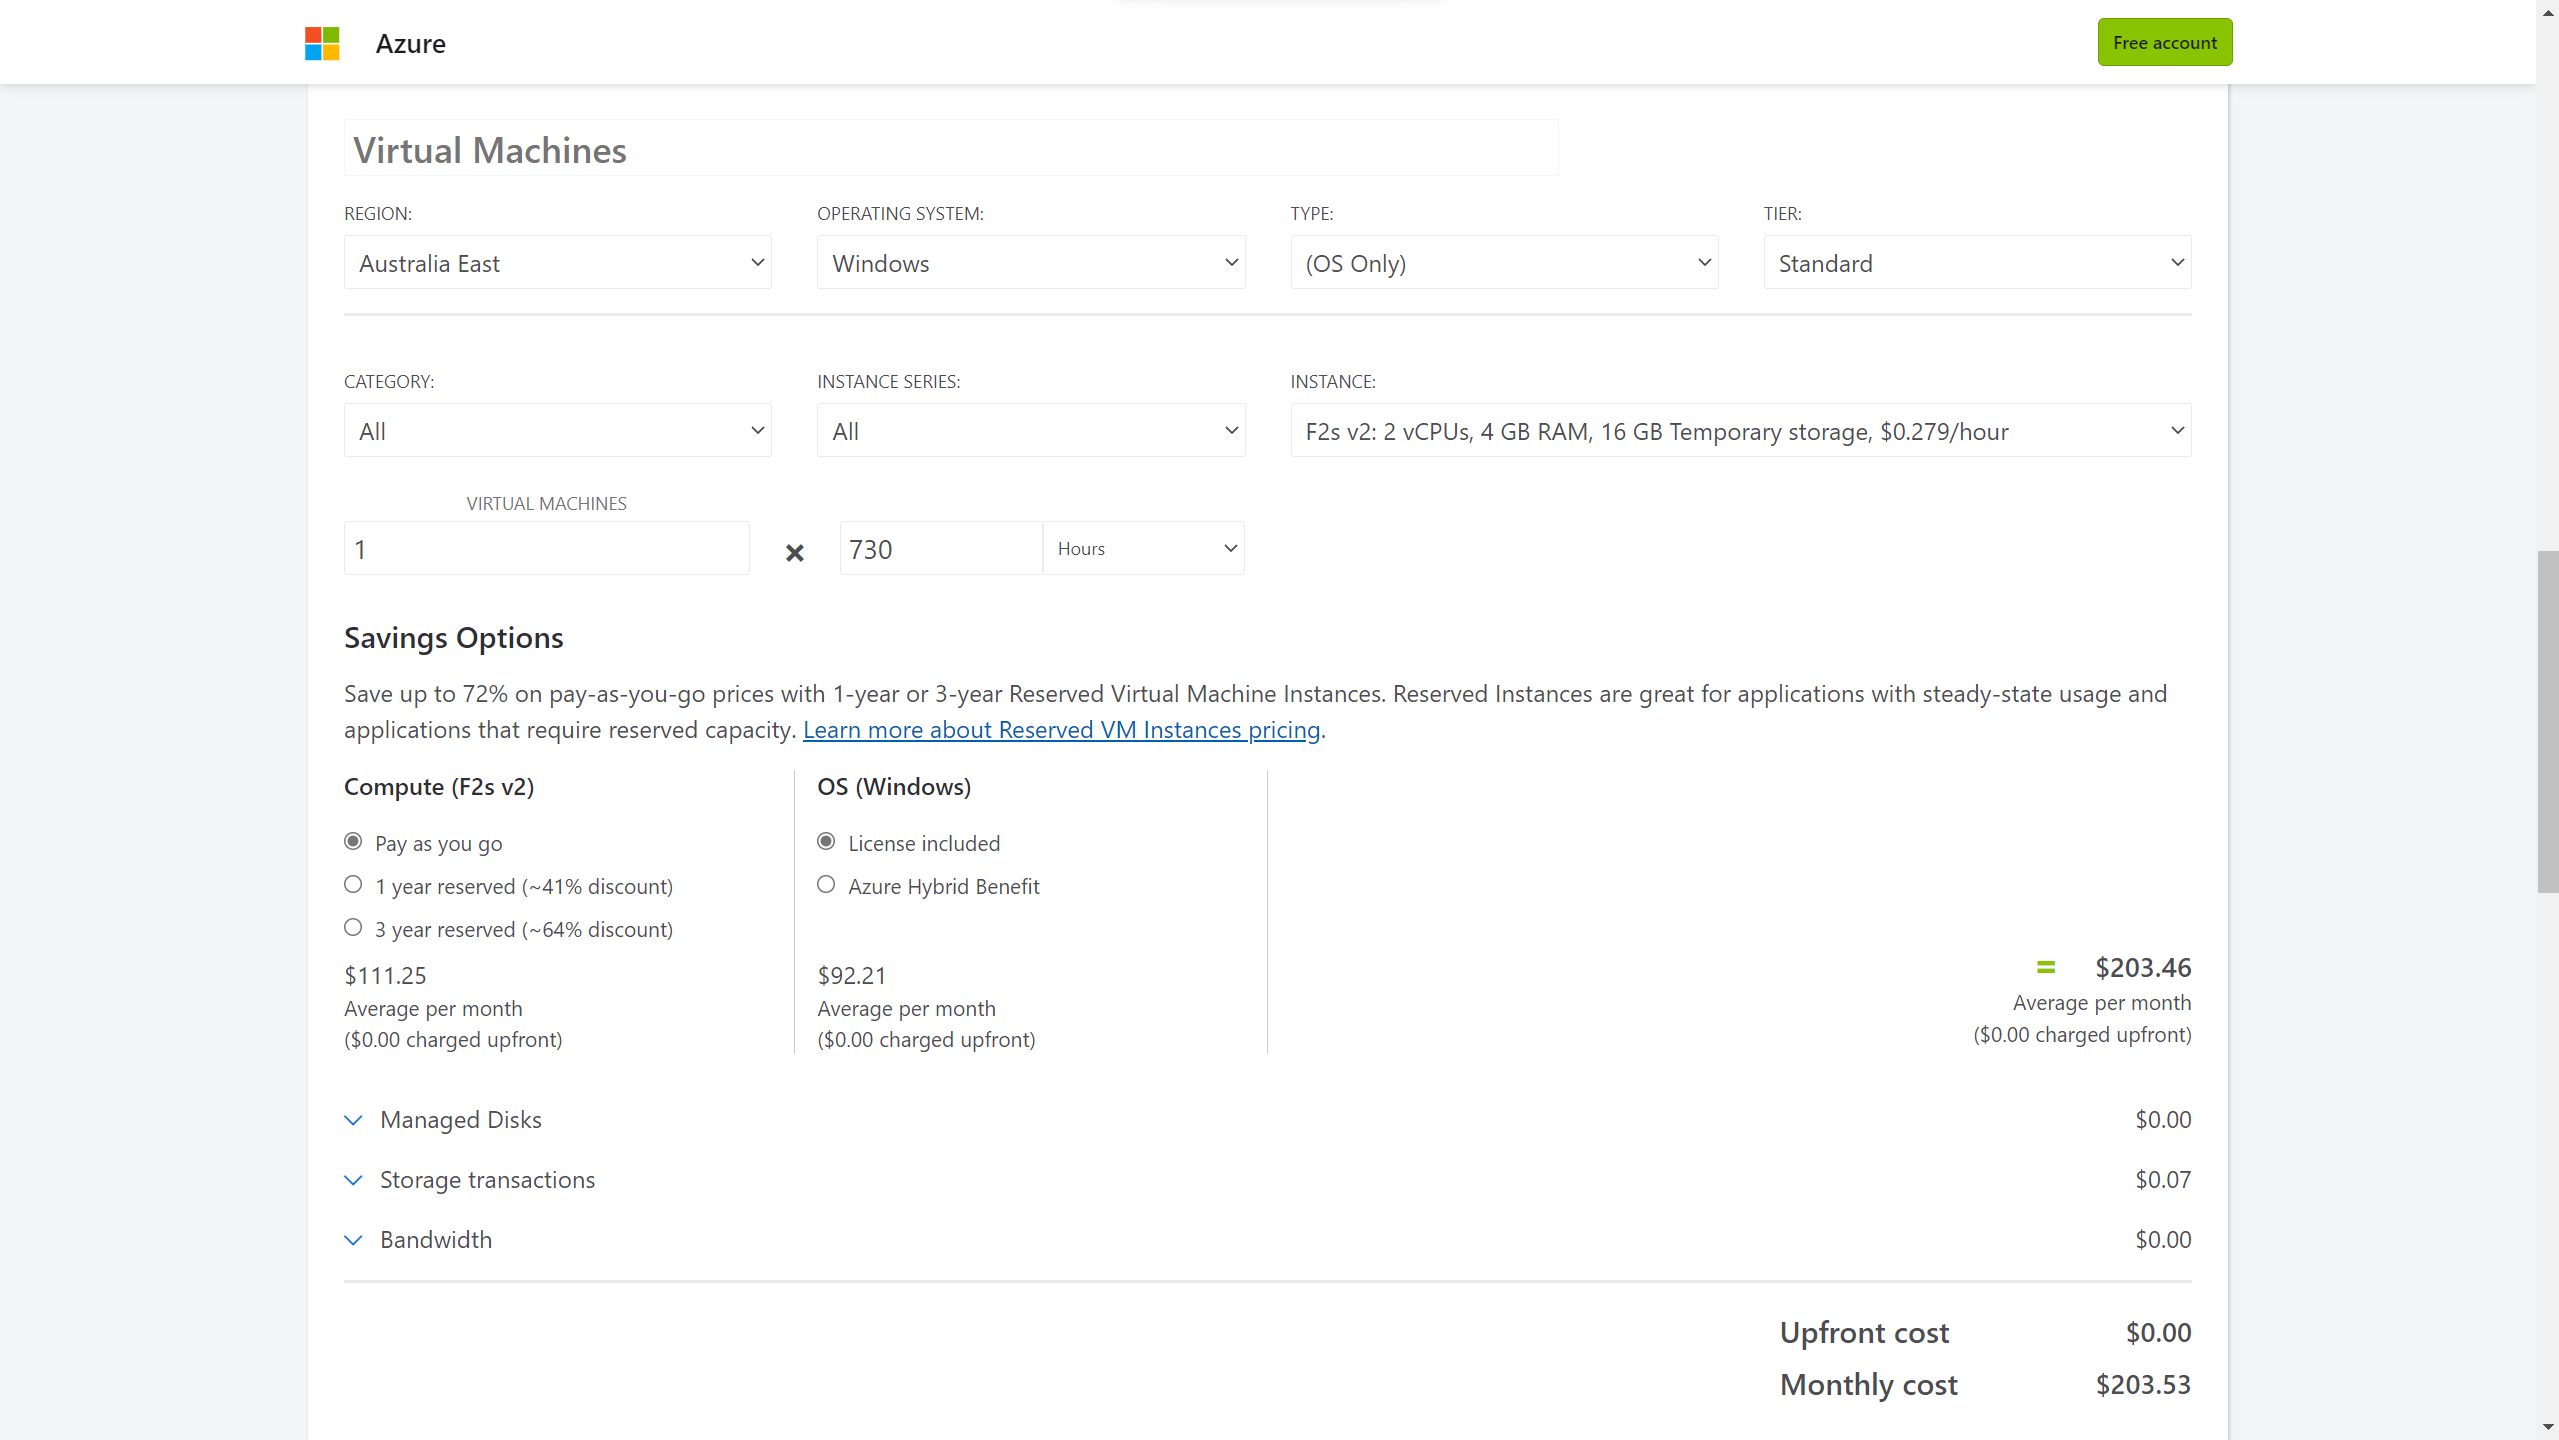The width and height of the screenshot is (2559, 1440).
Task: Open the Category dropdown
Action: click(x=557, y=431)
